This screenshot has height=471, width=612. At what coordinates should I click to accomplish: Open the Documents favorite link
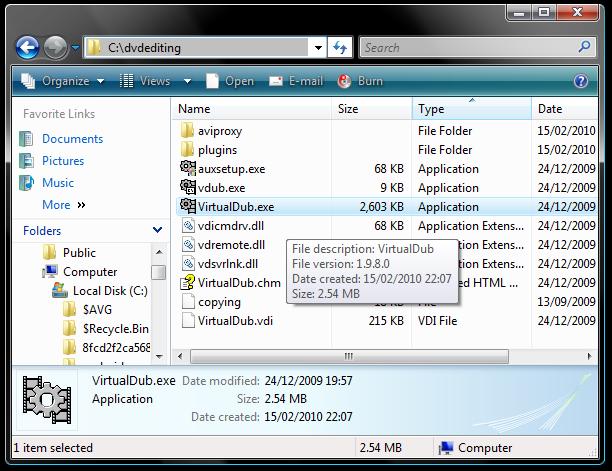click(72, 139)
